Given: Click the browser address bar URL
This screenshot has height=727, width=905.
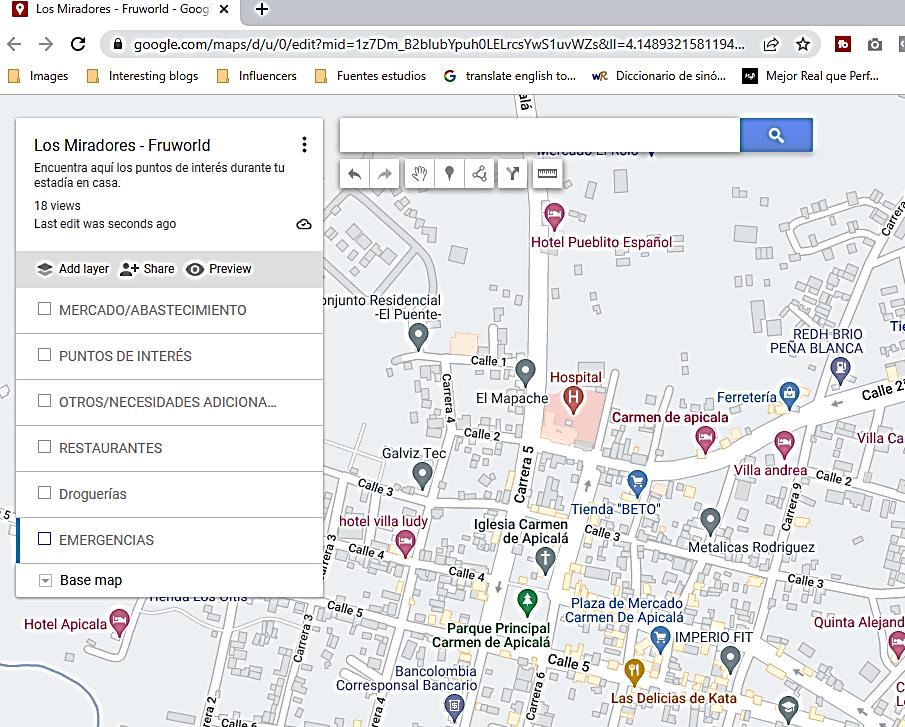Looking at the screenshot, I should [439, 44].
